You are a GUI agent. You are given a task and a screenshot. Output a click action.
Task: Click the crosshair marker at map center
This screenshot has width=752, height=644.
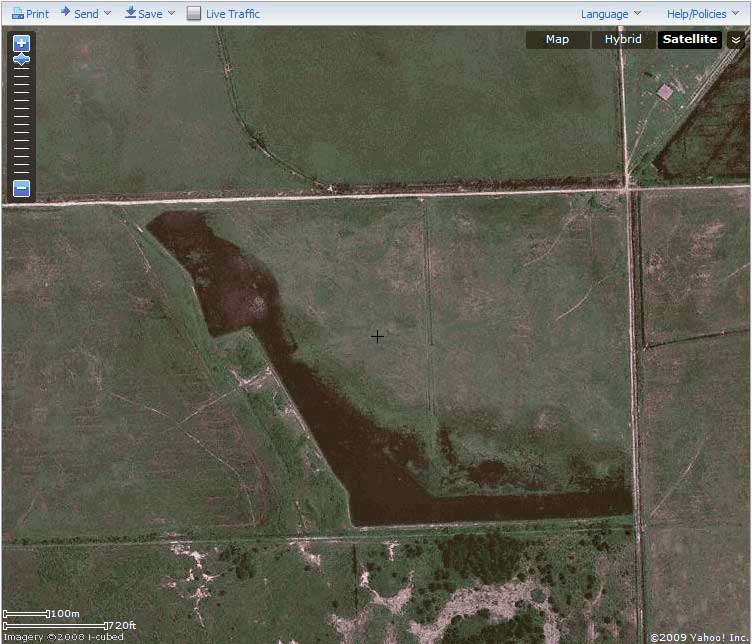(377, 337)
